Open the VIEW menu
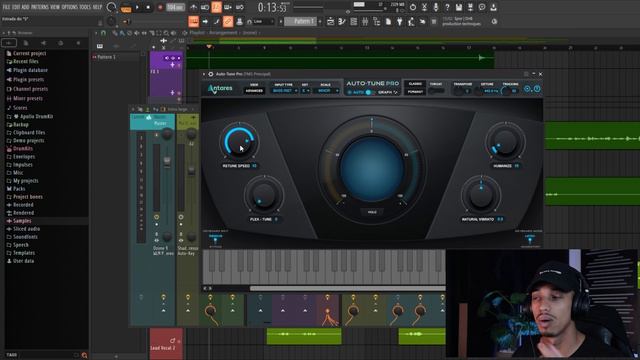This screenshot has height=360, width=640. pyautogui.click(x=55, y=7)
